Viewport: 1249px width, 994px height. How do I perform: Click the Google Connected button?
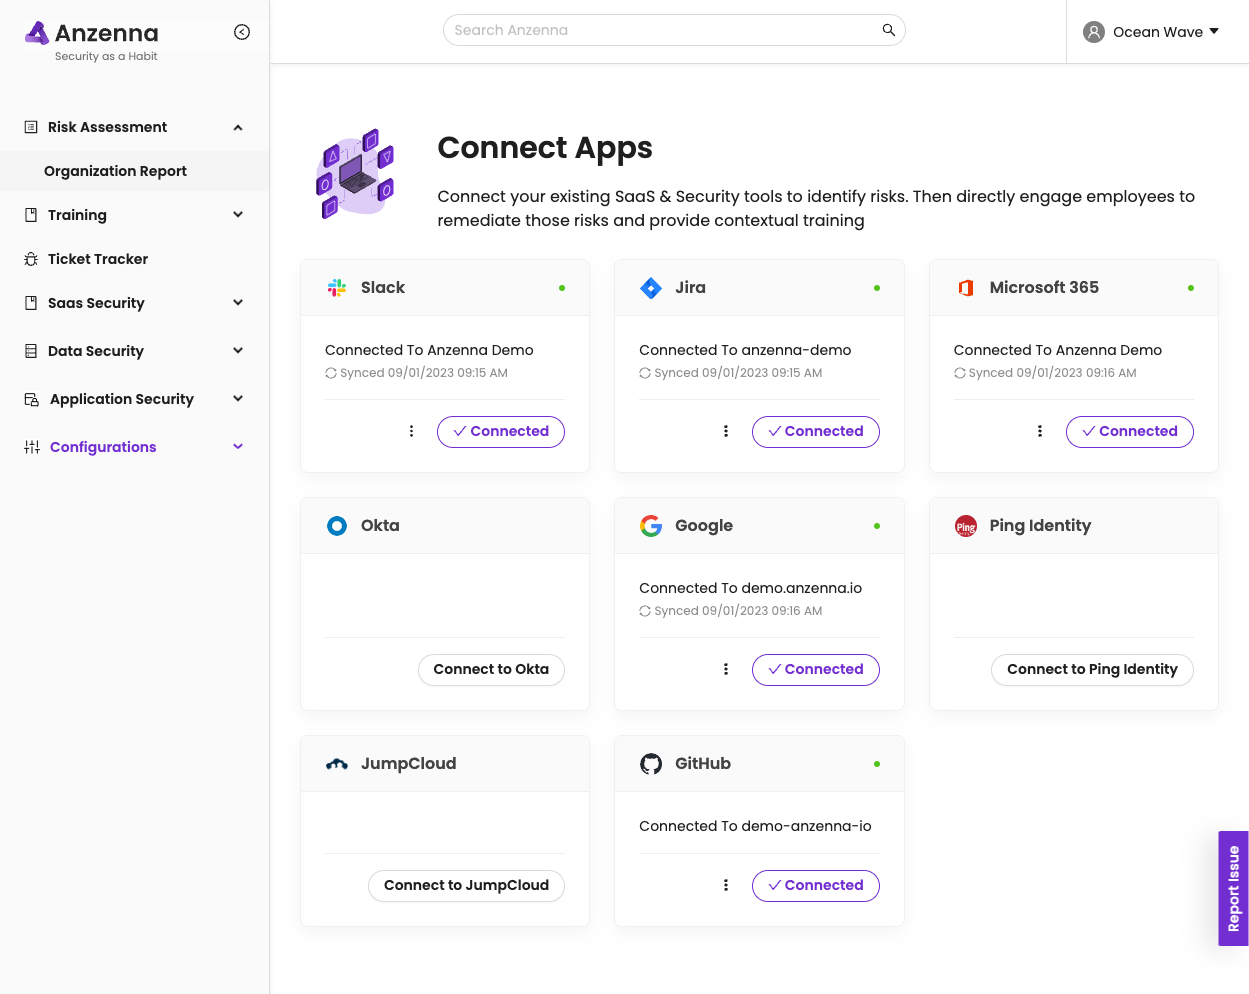(816, 669)
